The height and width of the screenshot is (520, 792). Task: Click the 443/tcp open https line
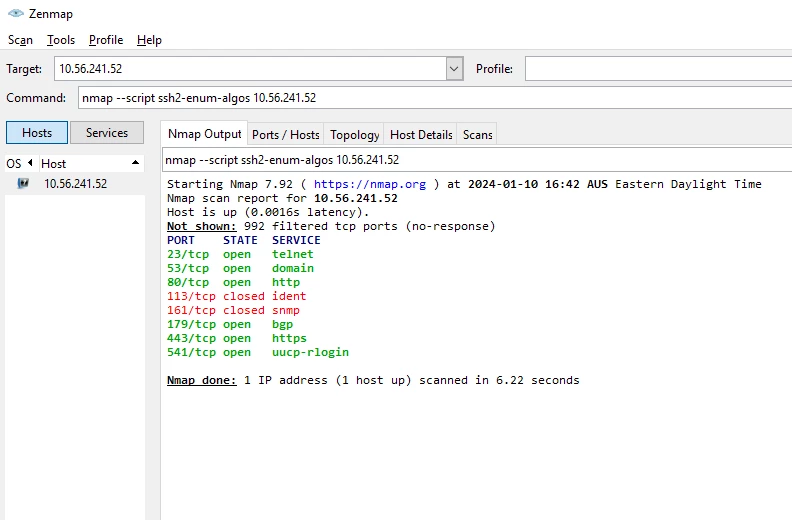(236, 338)
